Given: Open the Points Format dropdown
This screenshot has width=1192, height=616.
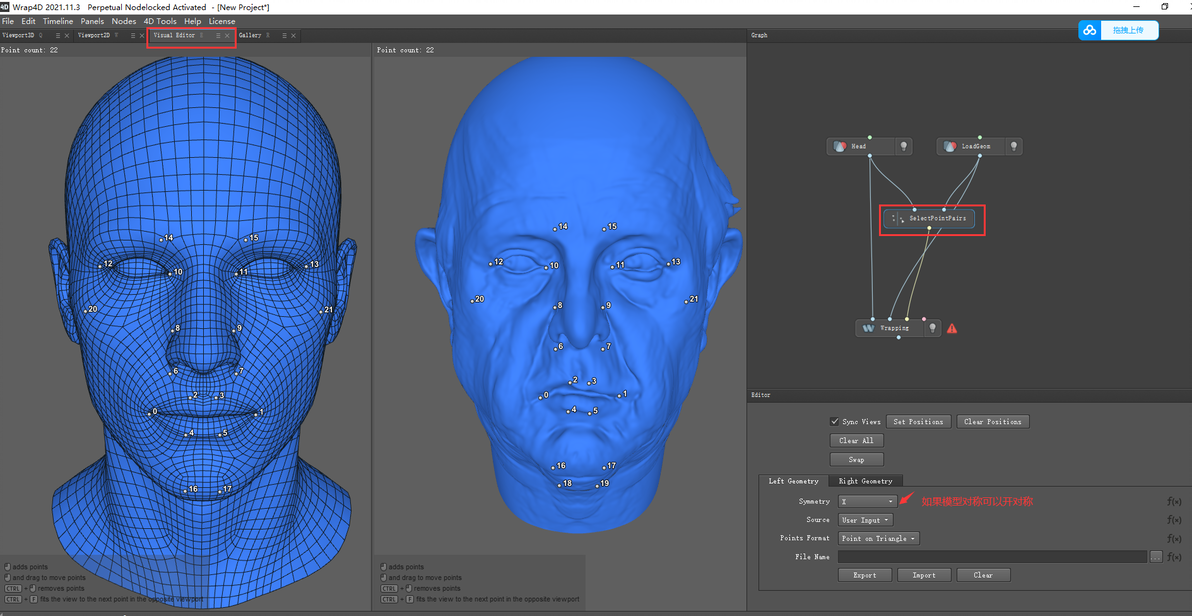Looking at the screenshot, I should [878, 538].
